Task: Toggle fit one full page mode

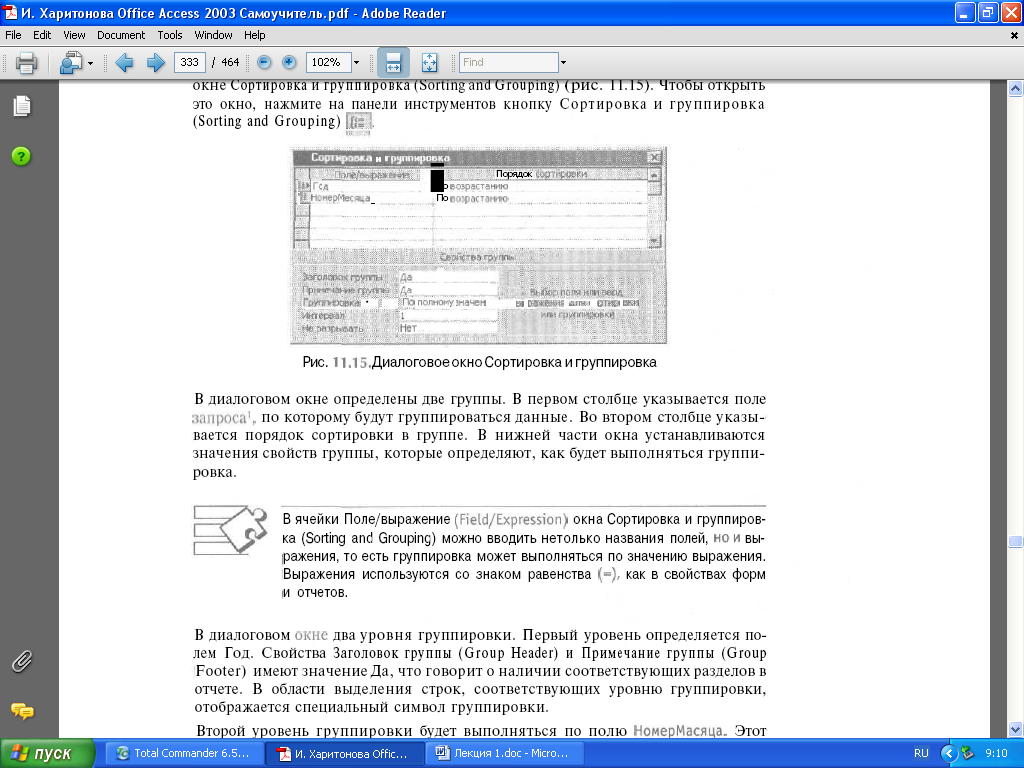Action: coord(429,63)
